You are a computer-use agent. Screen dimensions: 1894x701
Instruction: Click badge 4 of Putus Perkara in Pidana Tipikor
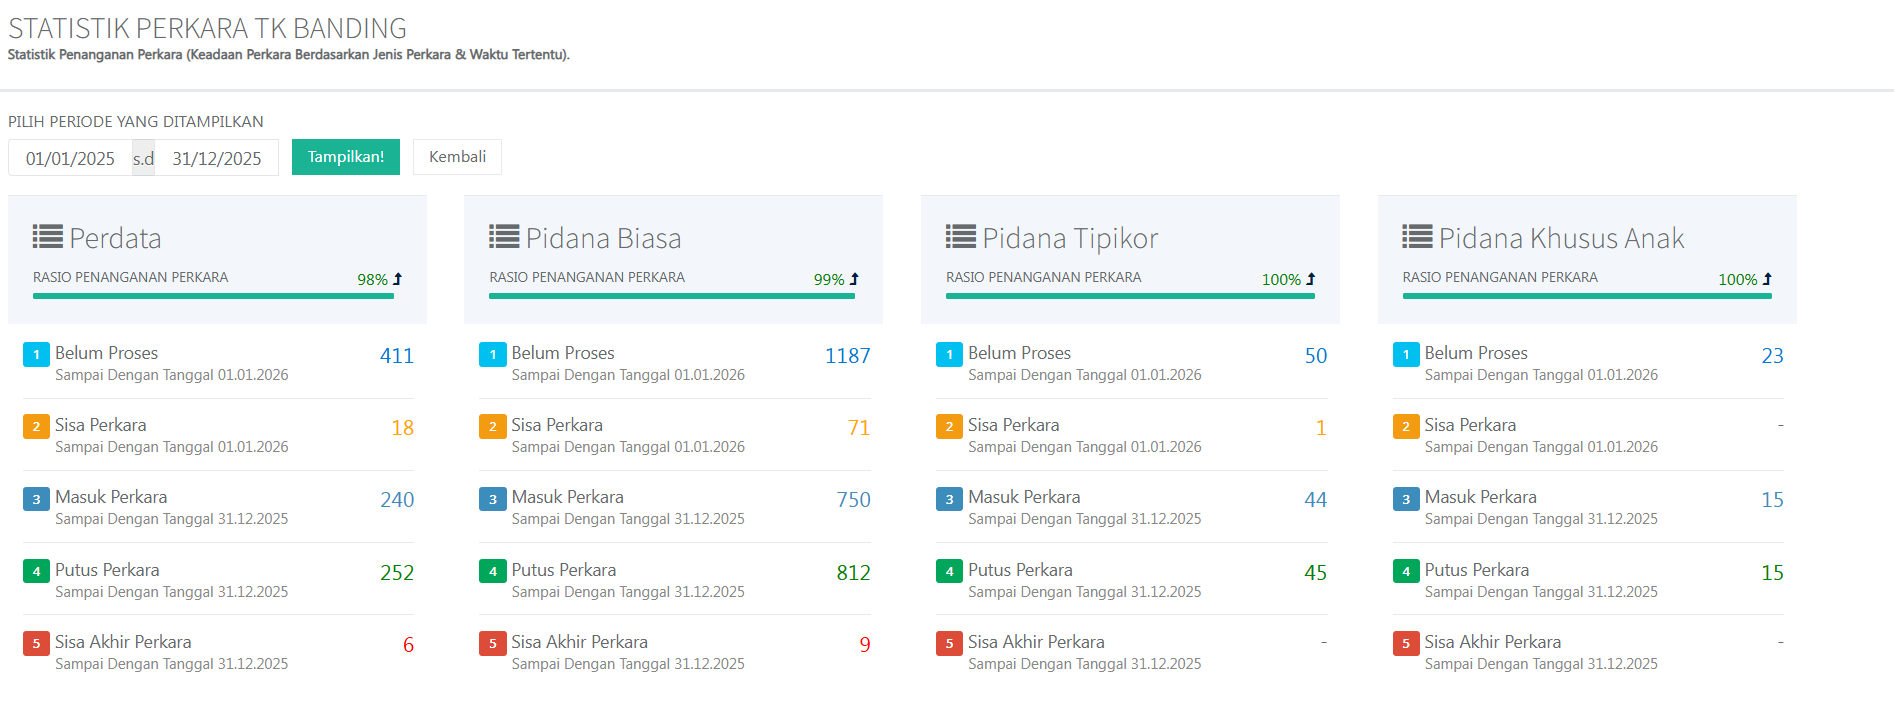click(949, 571)
